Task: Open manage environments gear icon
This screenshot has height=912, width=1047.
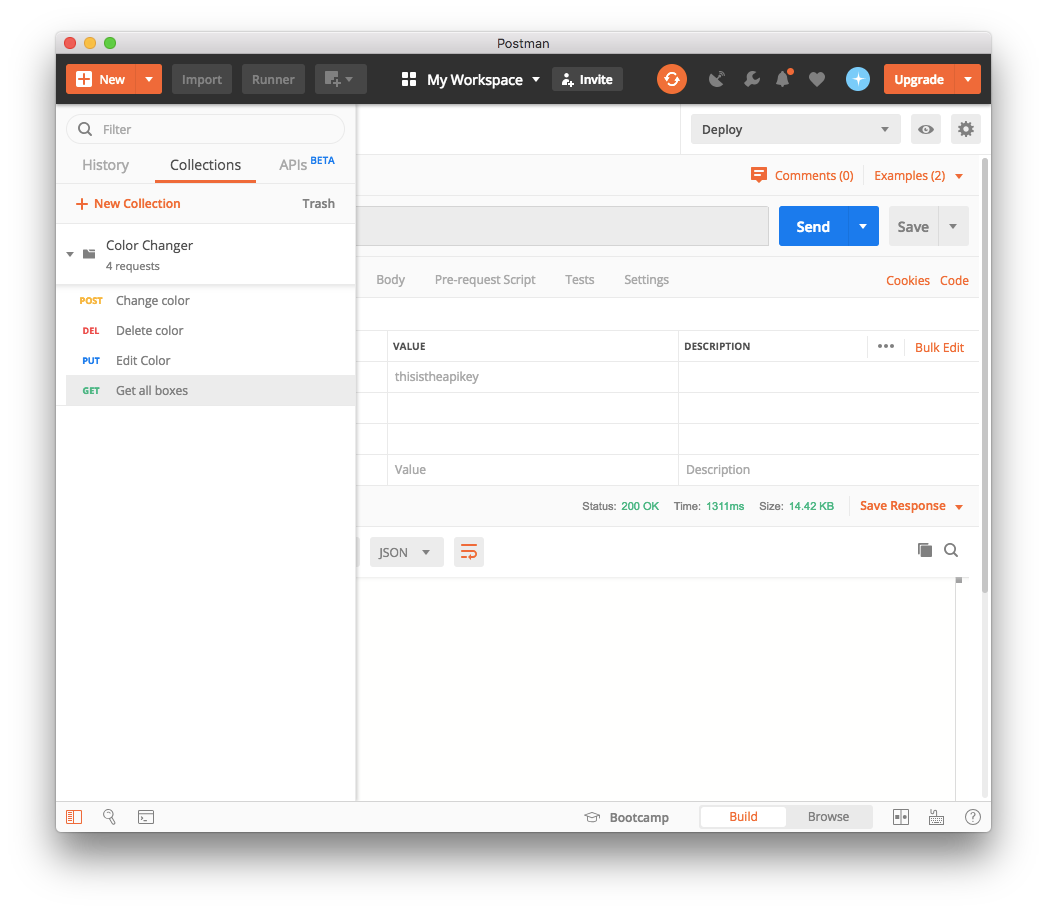Action: [x=966, y=129]
